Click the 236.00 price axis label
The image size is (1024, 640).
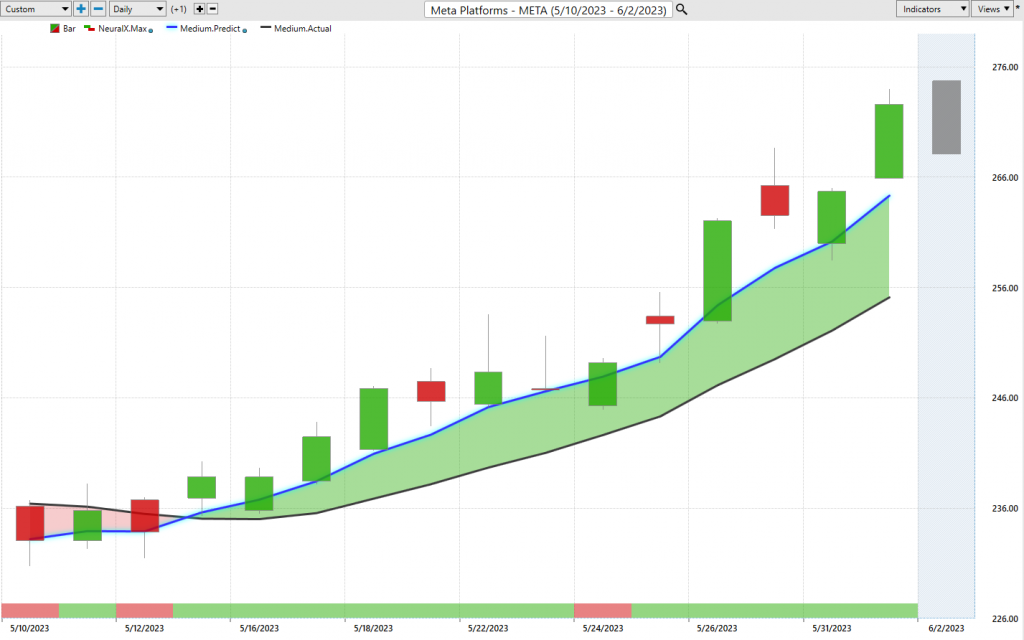coord(1005,508)
